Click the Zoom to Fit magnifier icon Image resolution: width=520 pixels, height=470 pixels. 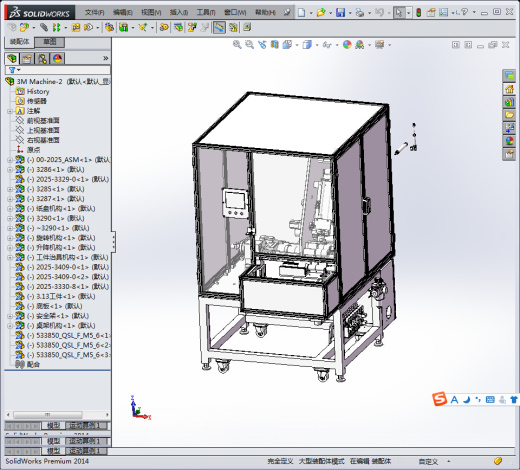[237, 44]
